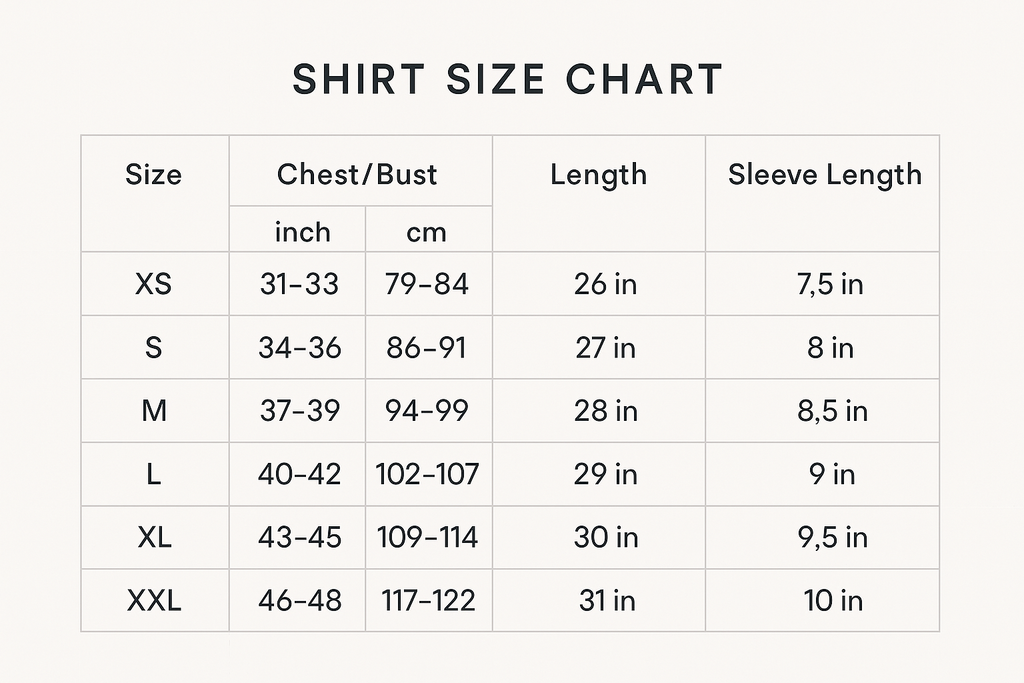Click the 43-45 inch chest cell
The image size is (1024, 683).
point(299,537)
